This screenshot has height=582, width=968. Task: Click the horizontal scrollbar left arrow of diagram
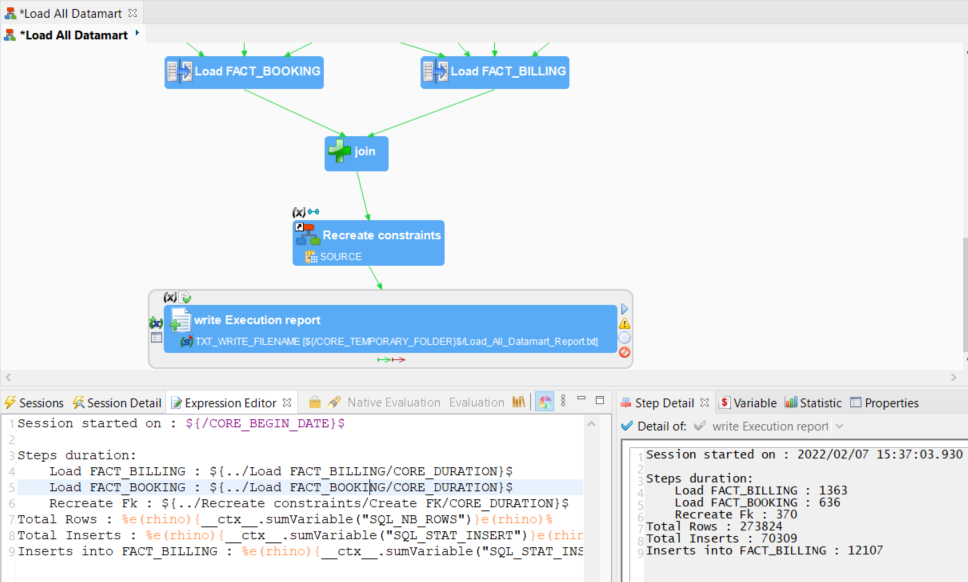(8, 377)
